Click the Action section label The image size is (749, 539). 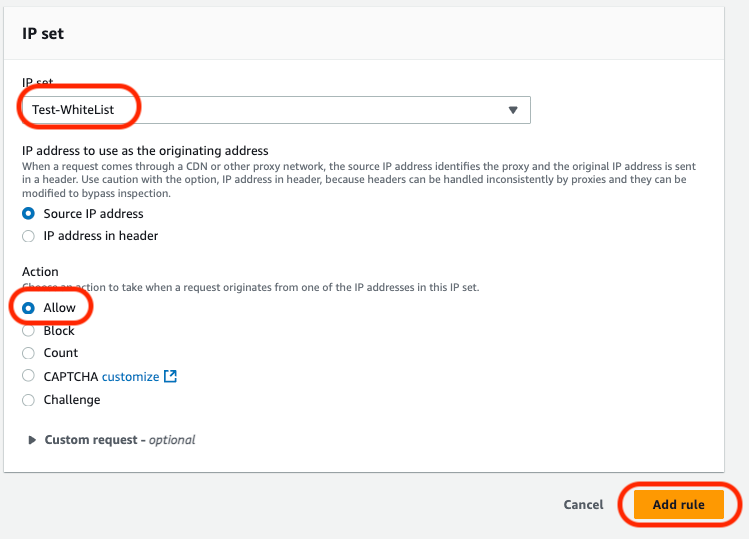point(40,272)
